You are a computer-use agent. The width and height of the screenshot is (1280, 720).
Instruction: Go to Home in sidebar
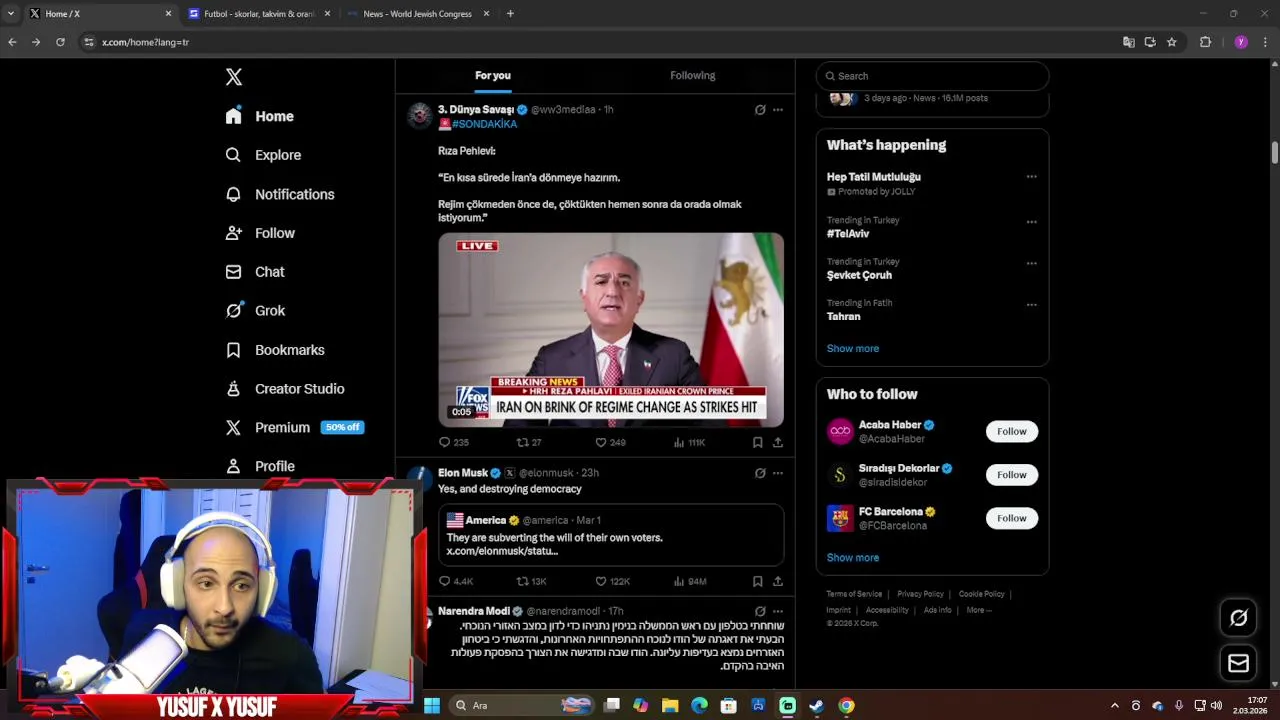(260, 116)
